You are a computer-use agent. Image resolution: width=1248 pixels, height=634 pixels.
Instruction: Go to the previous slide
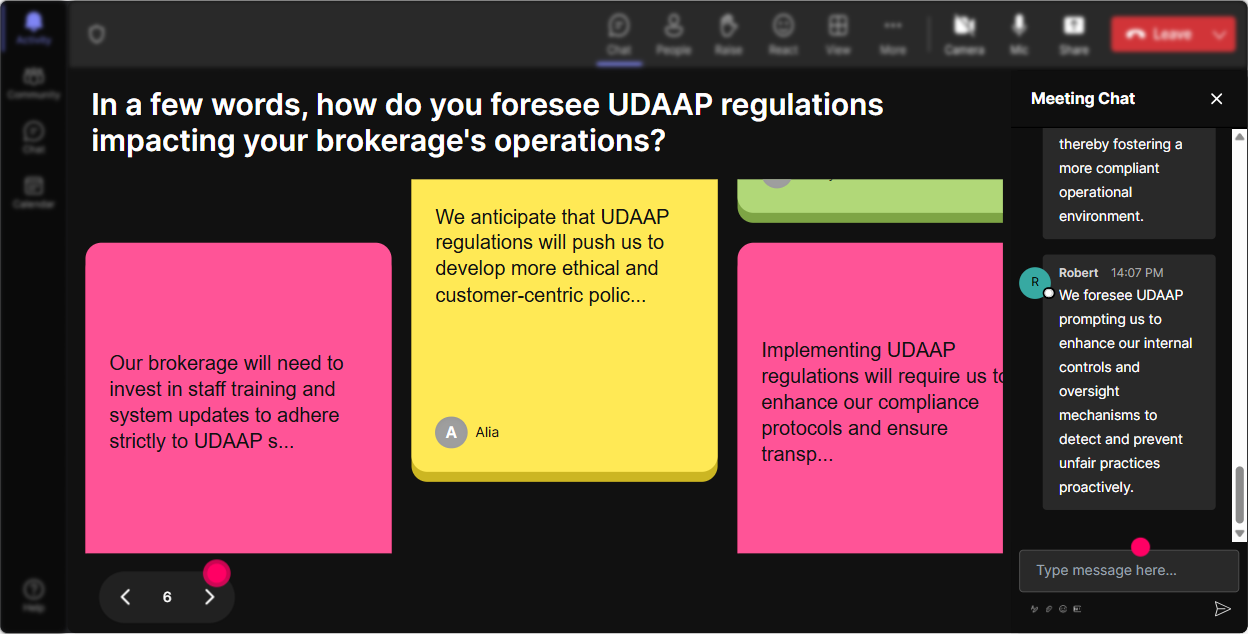click(x=126, y=597)
